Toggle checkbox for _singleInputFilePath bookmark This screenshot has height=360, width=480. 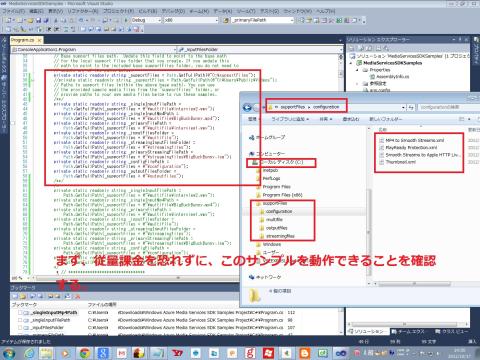(20, 320)
